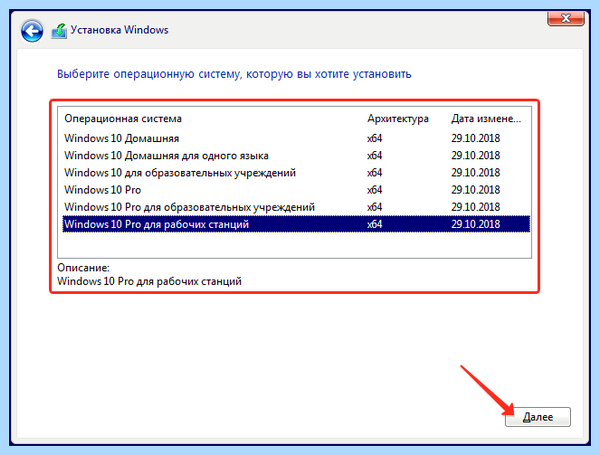Click x64 in the Windows 10 Домашняя row
600x455 pixels.
pyautogui.click(x=375, y=138)
